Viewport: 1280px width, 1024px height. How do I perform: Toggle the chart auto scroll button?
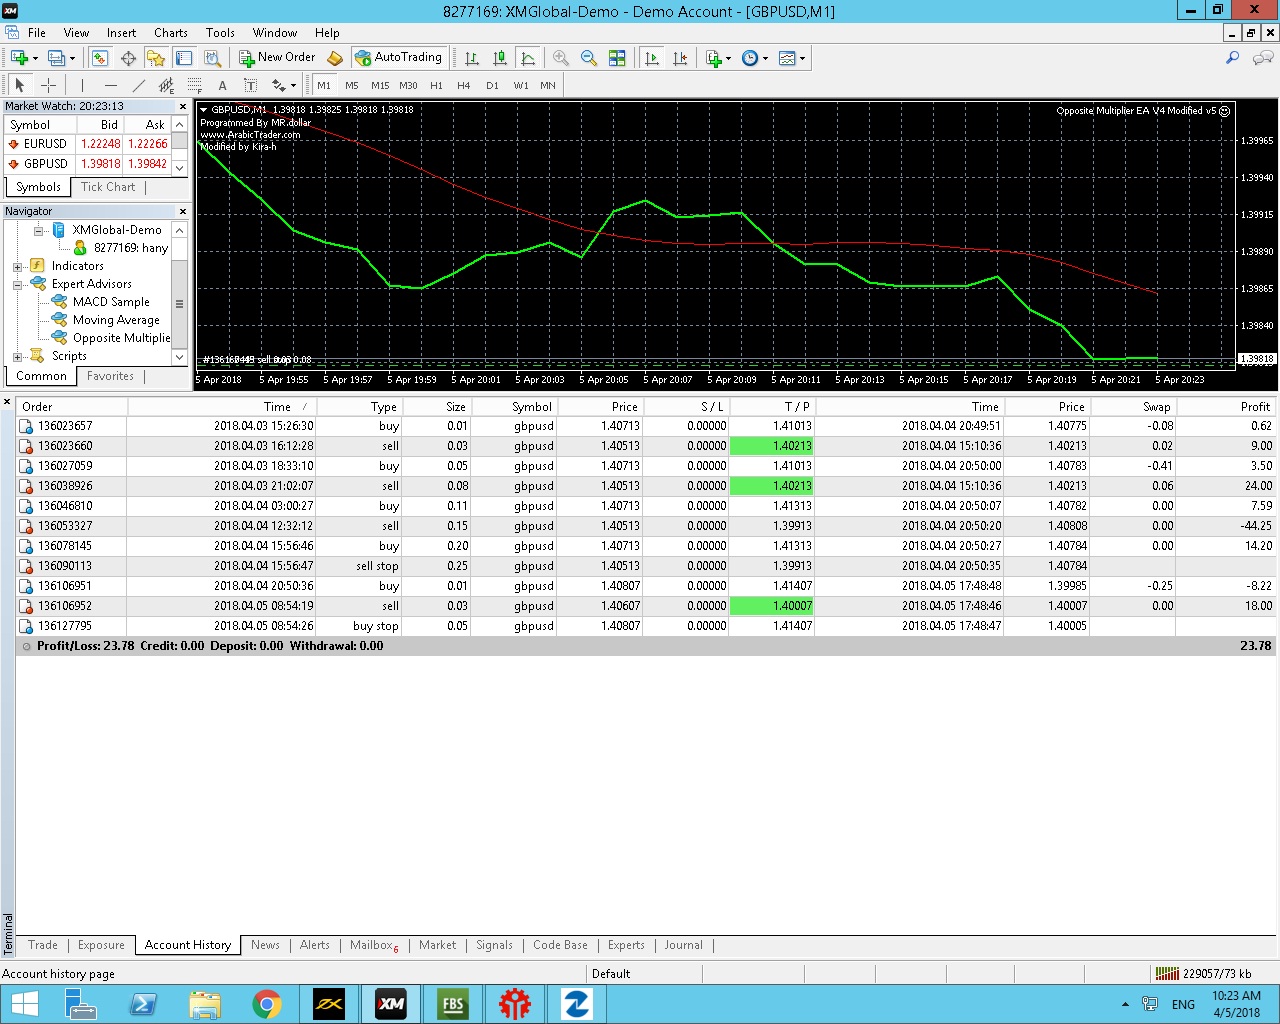click(x=652, y=58)
